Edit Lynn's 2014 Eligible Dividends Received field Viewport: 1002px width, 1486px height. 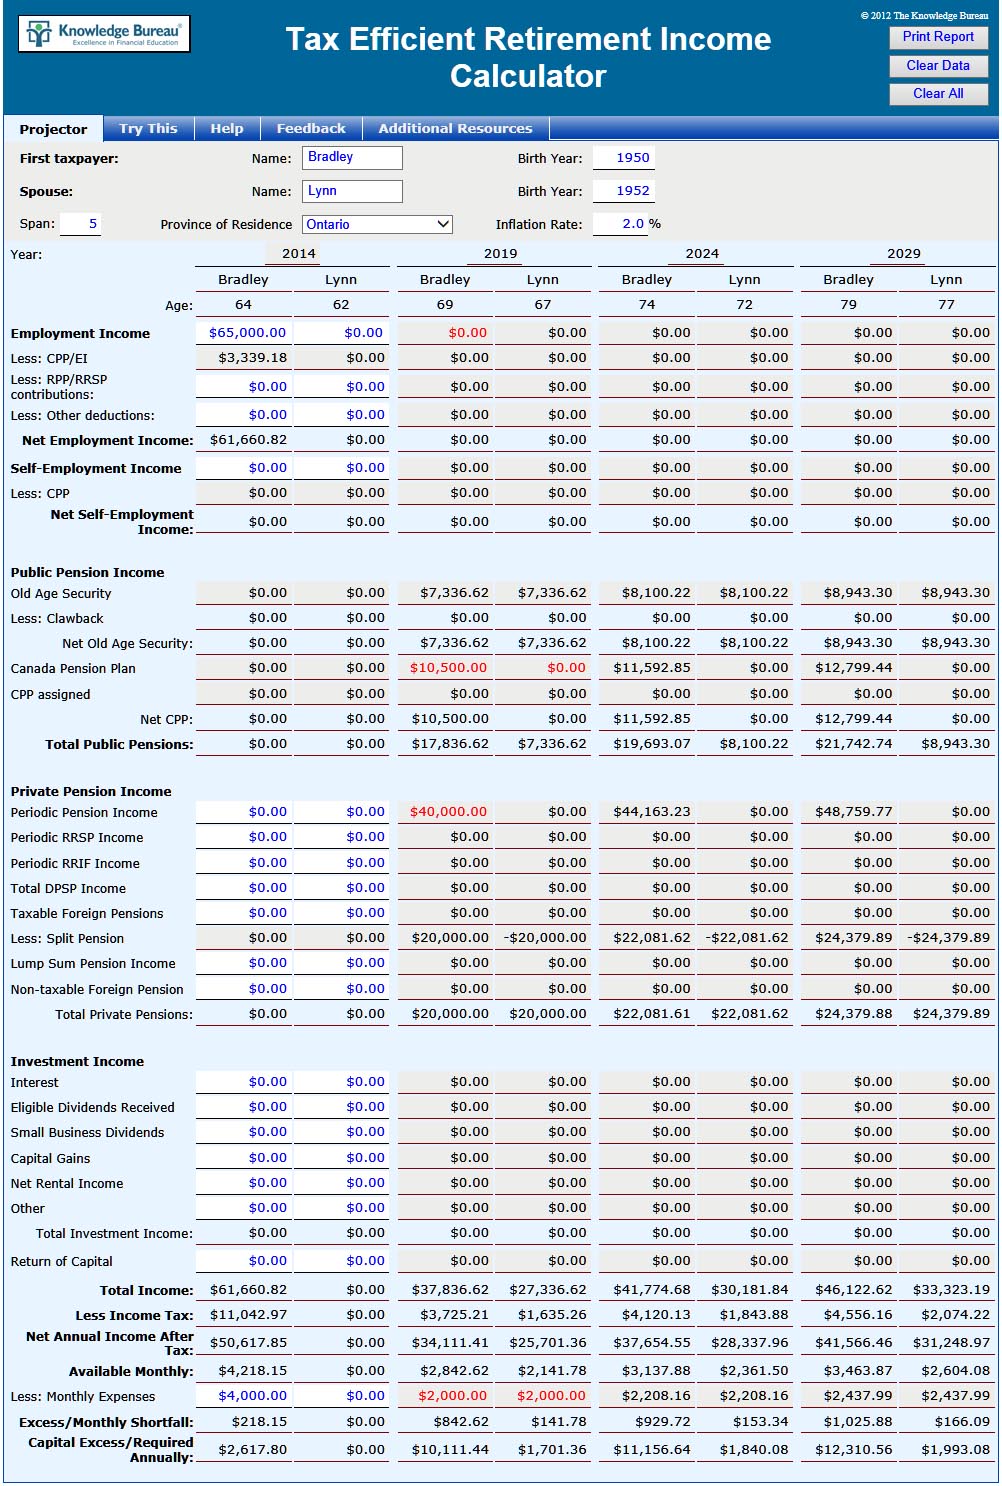click(x=342, y=1107)
